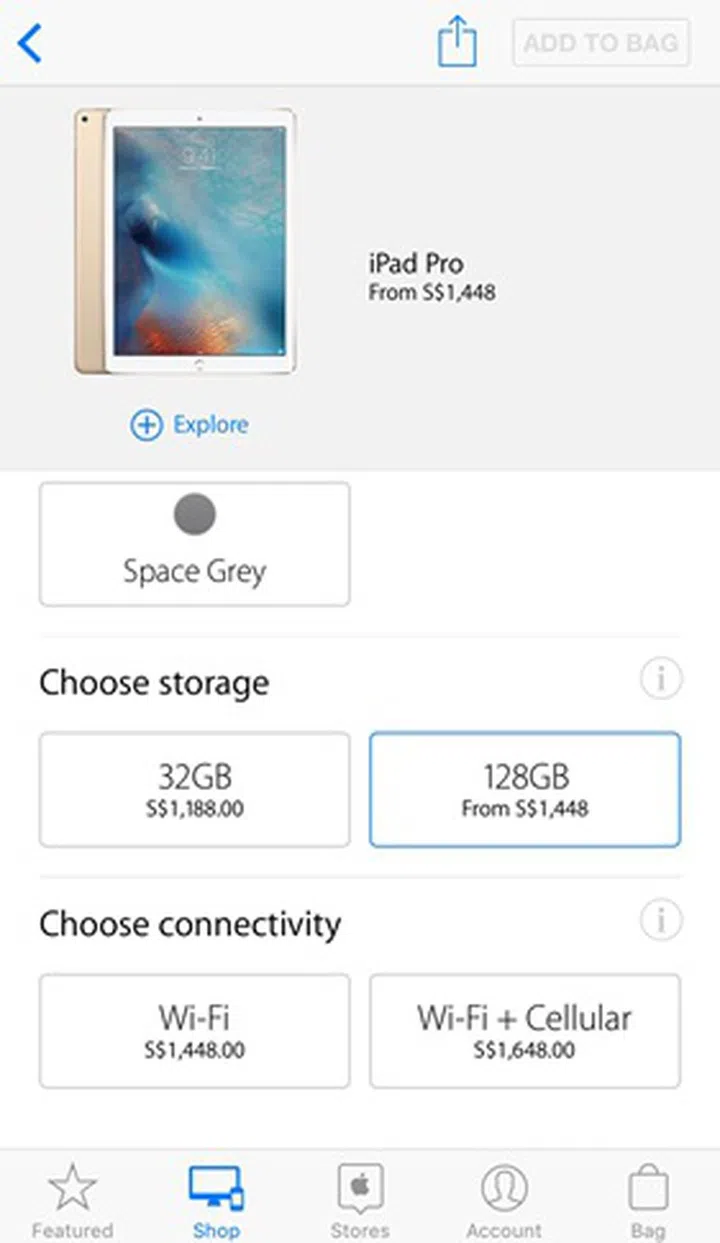Select 128GB storage option

coord(525,789)
